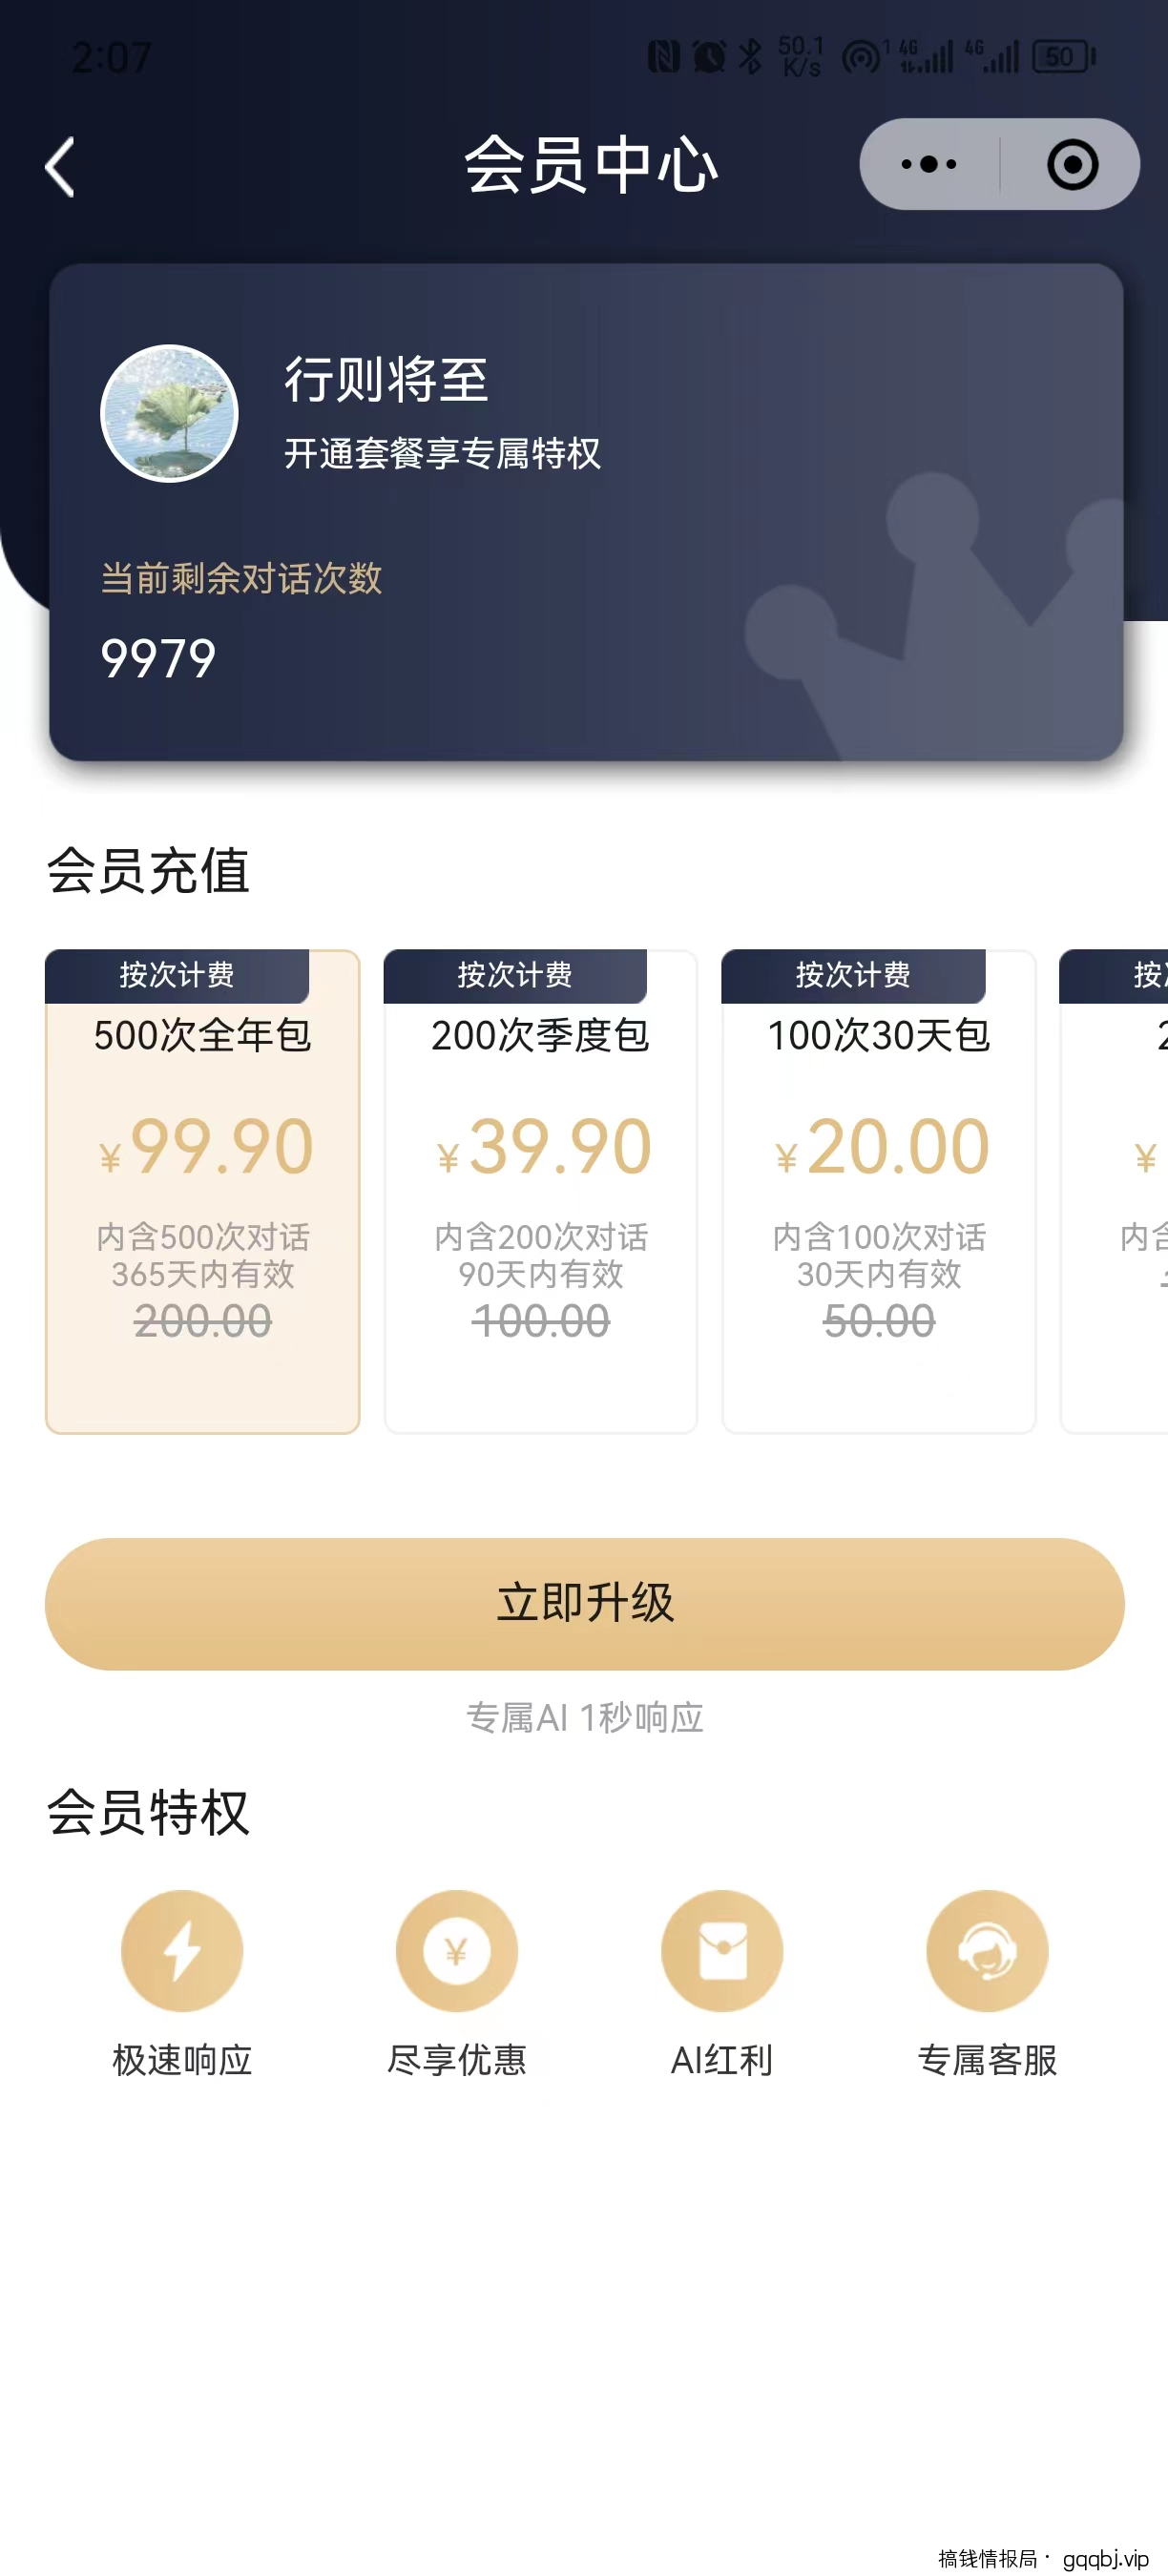Tap the 按次计费 tag on 500次 plan
The image size is (1168, 2576).
(177, 975)
